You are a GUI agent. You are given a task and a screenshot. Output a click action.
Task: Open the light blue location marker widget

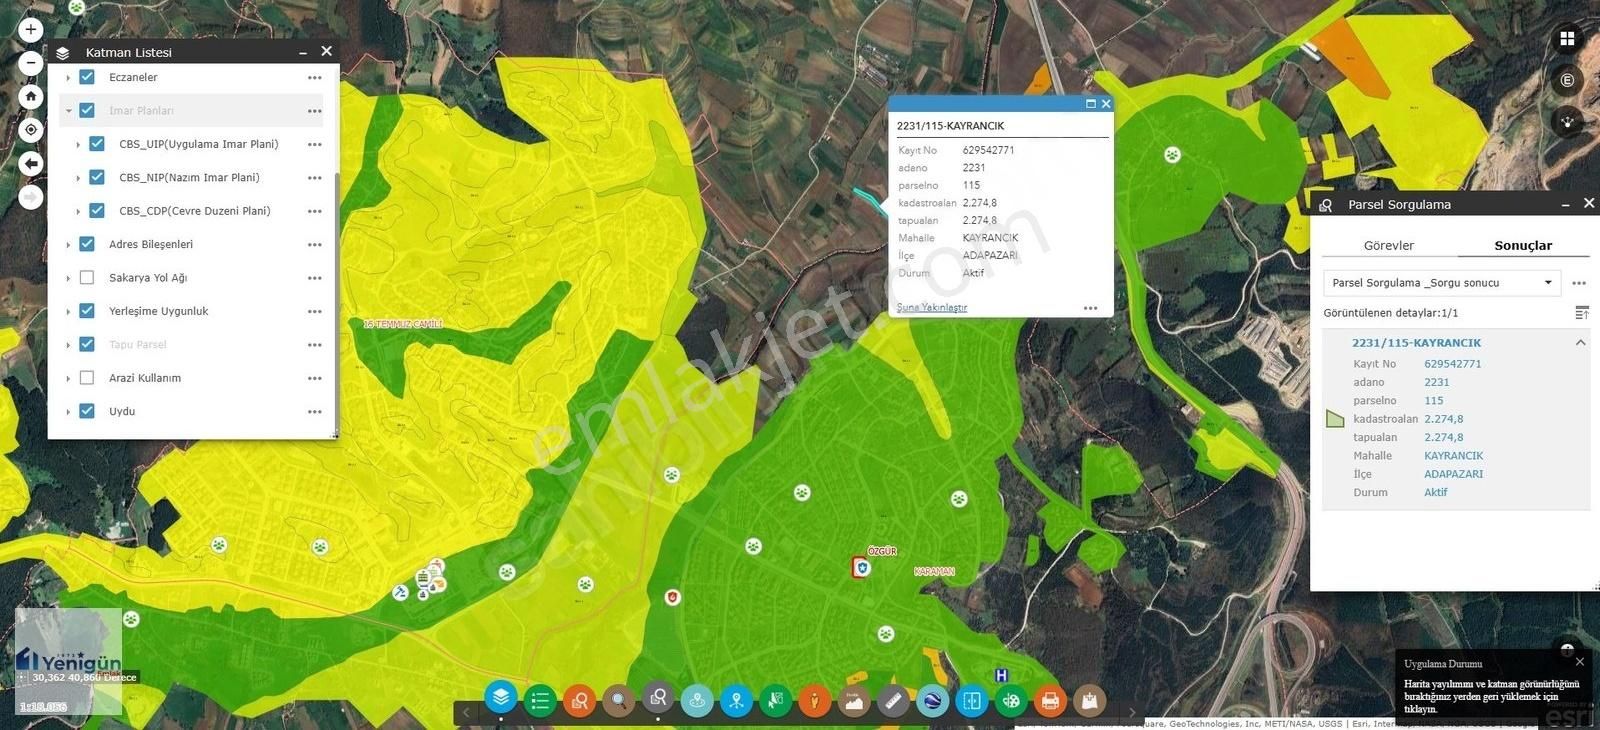click(697, 701)
